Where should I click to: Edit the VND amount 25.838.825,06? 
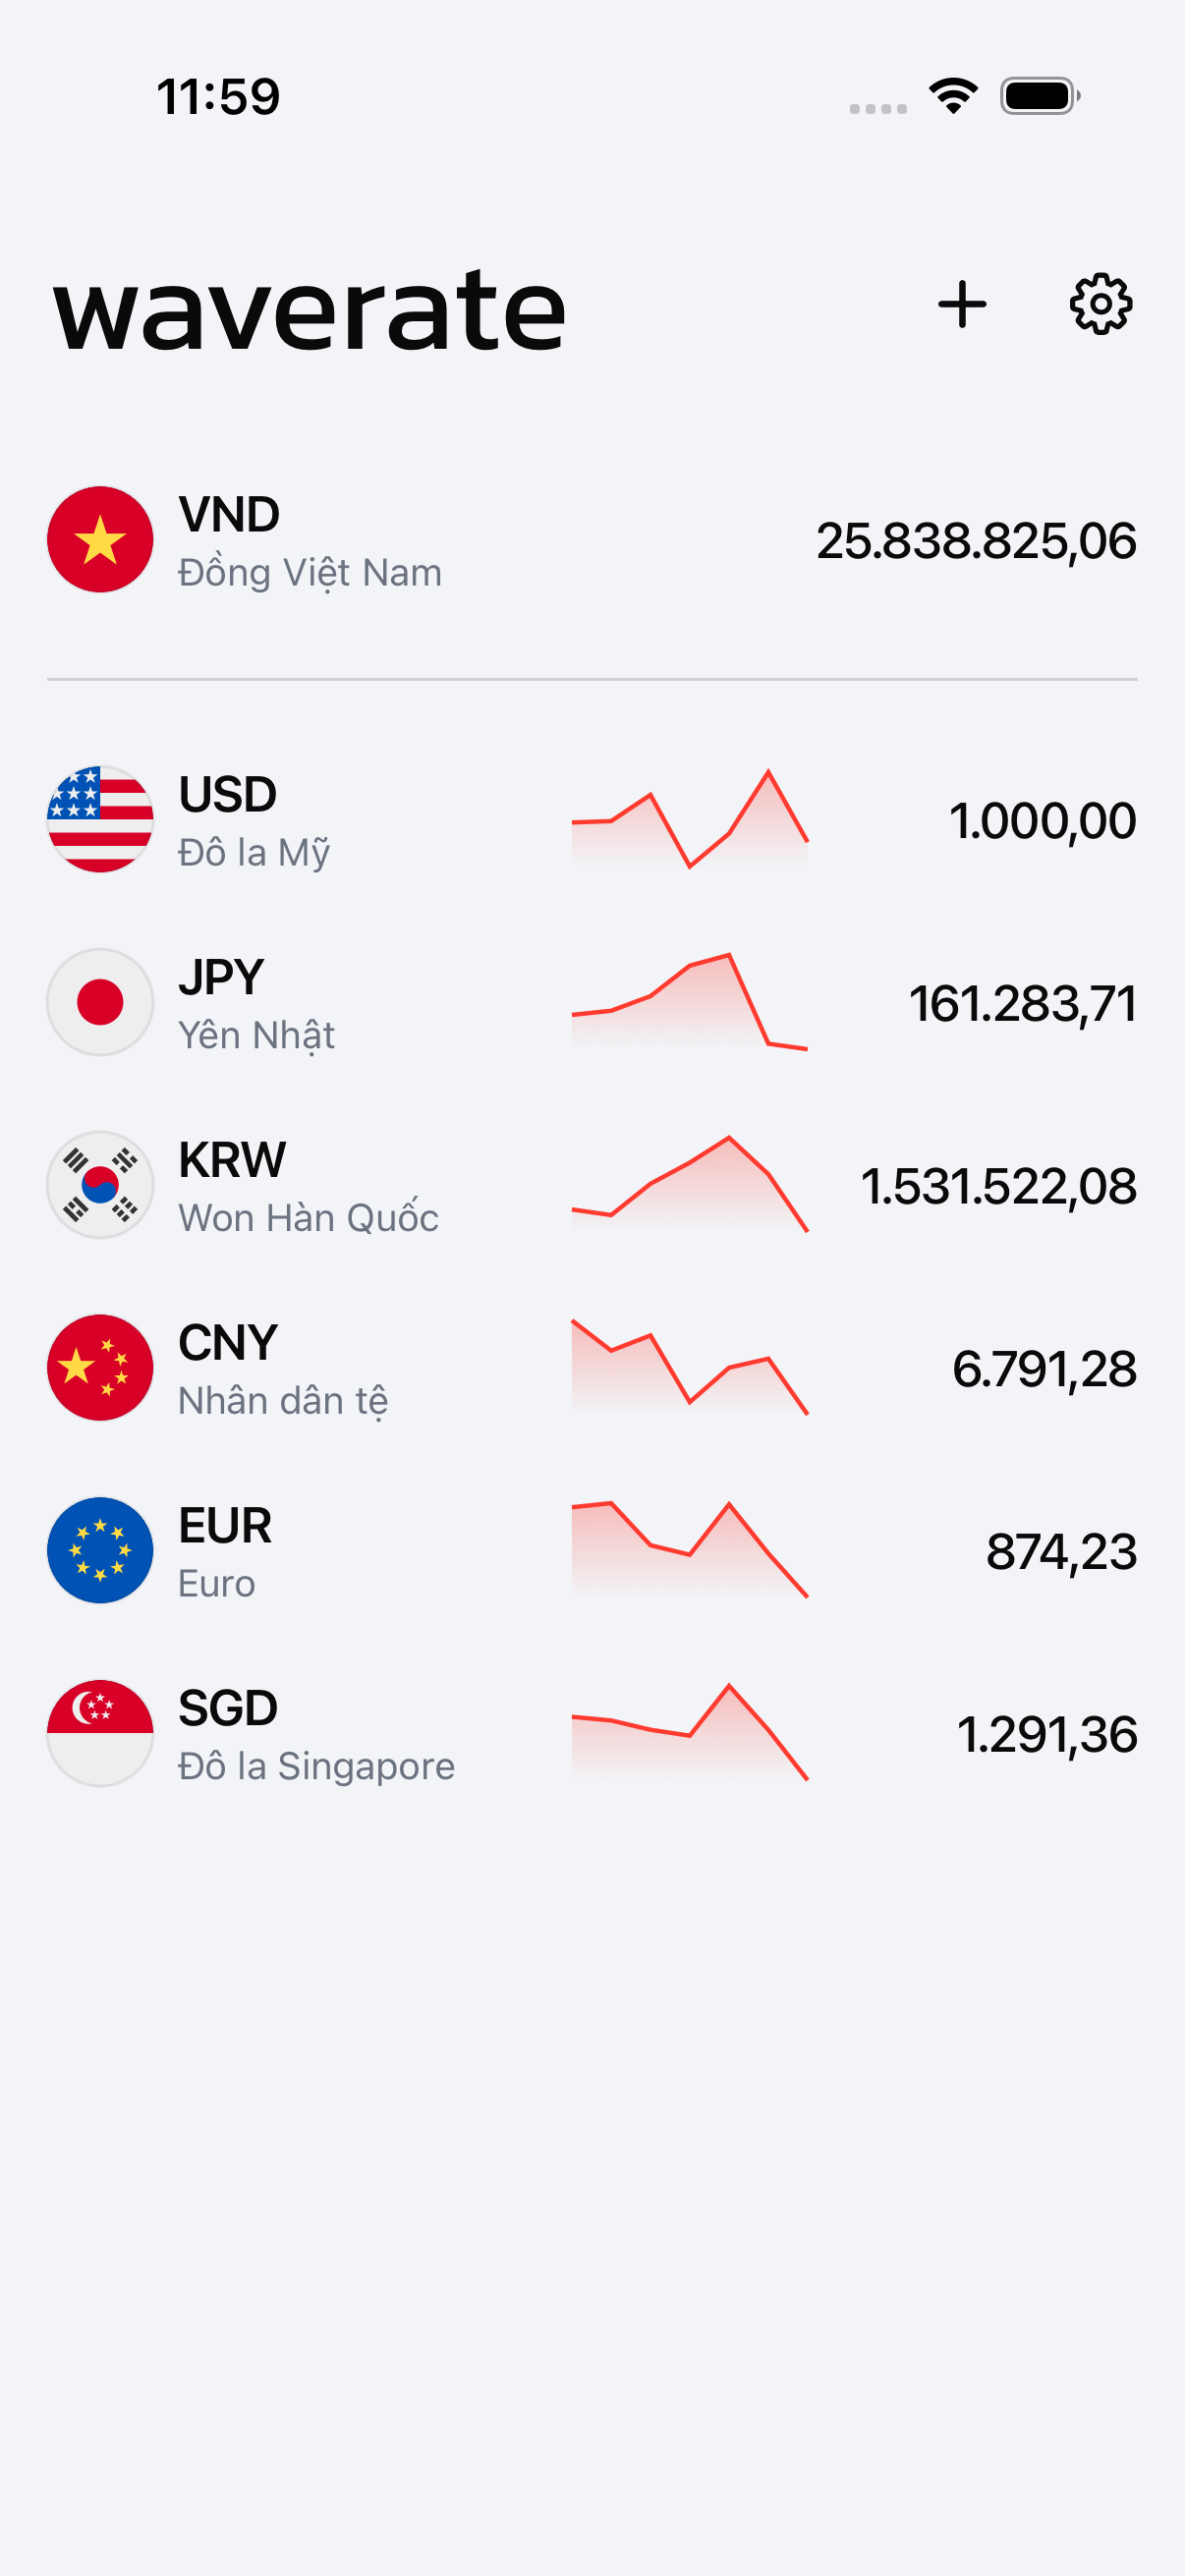click(976, 541)
